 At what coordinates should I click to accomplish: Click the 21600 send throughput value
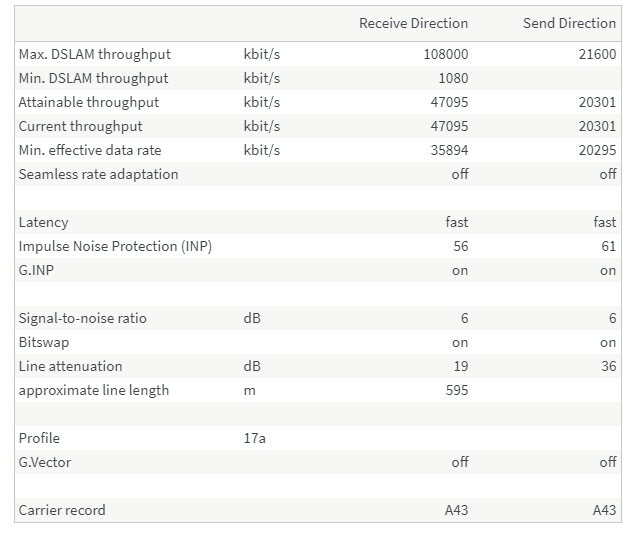tap(597, 54)
